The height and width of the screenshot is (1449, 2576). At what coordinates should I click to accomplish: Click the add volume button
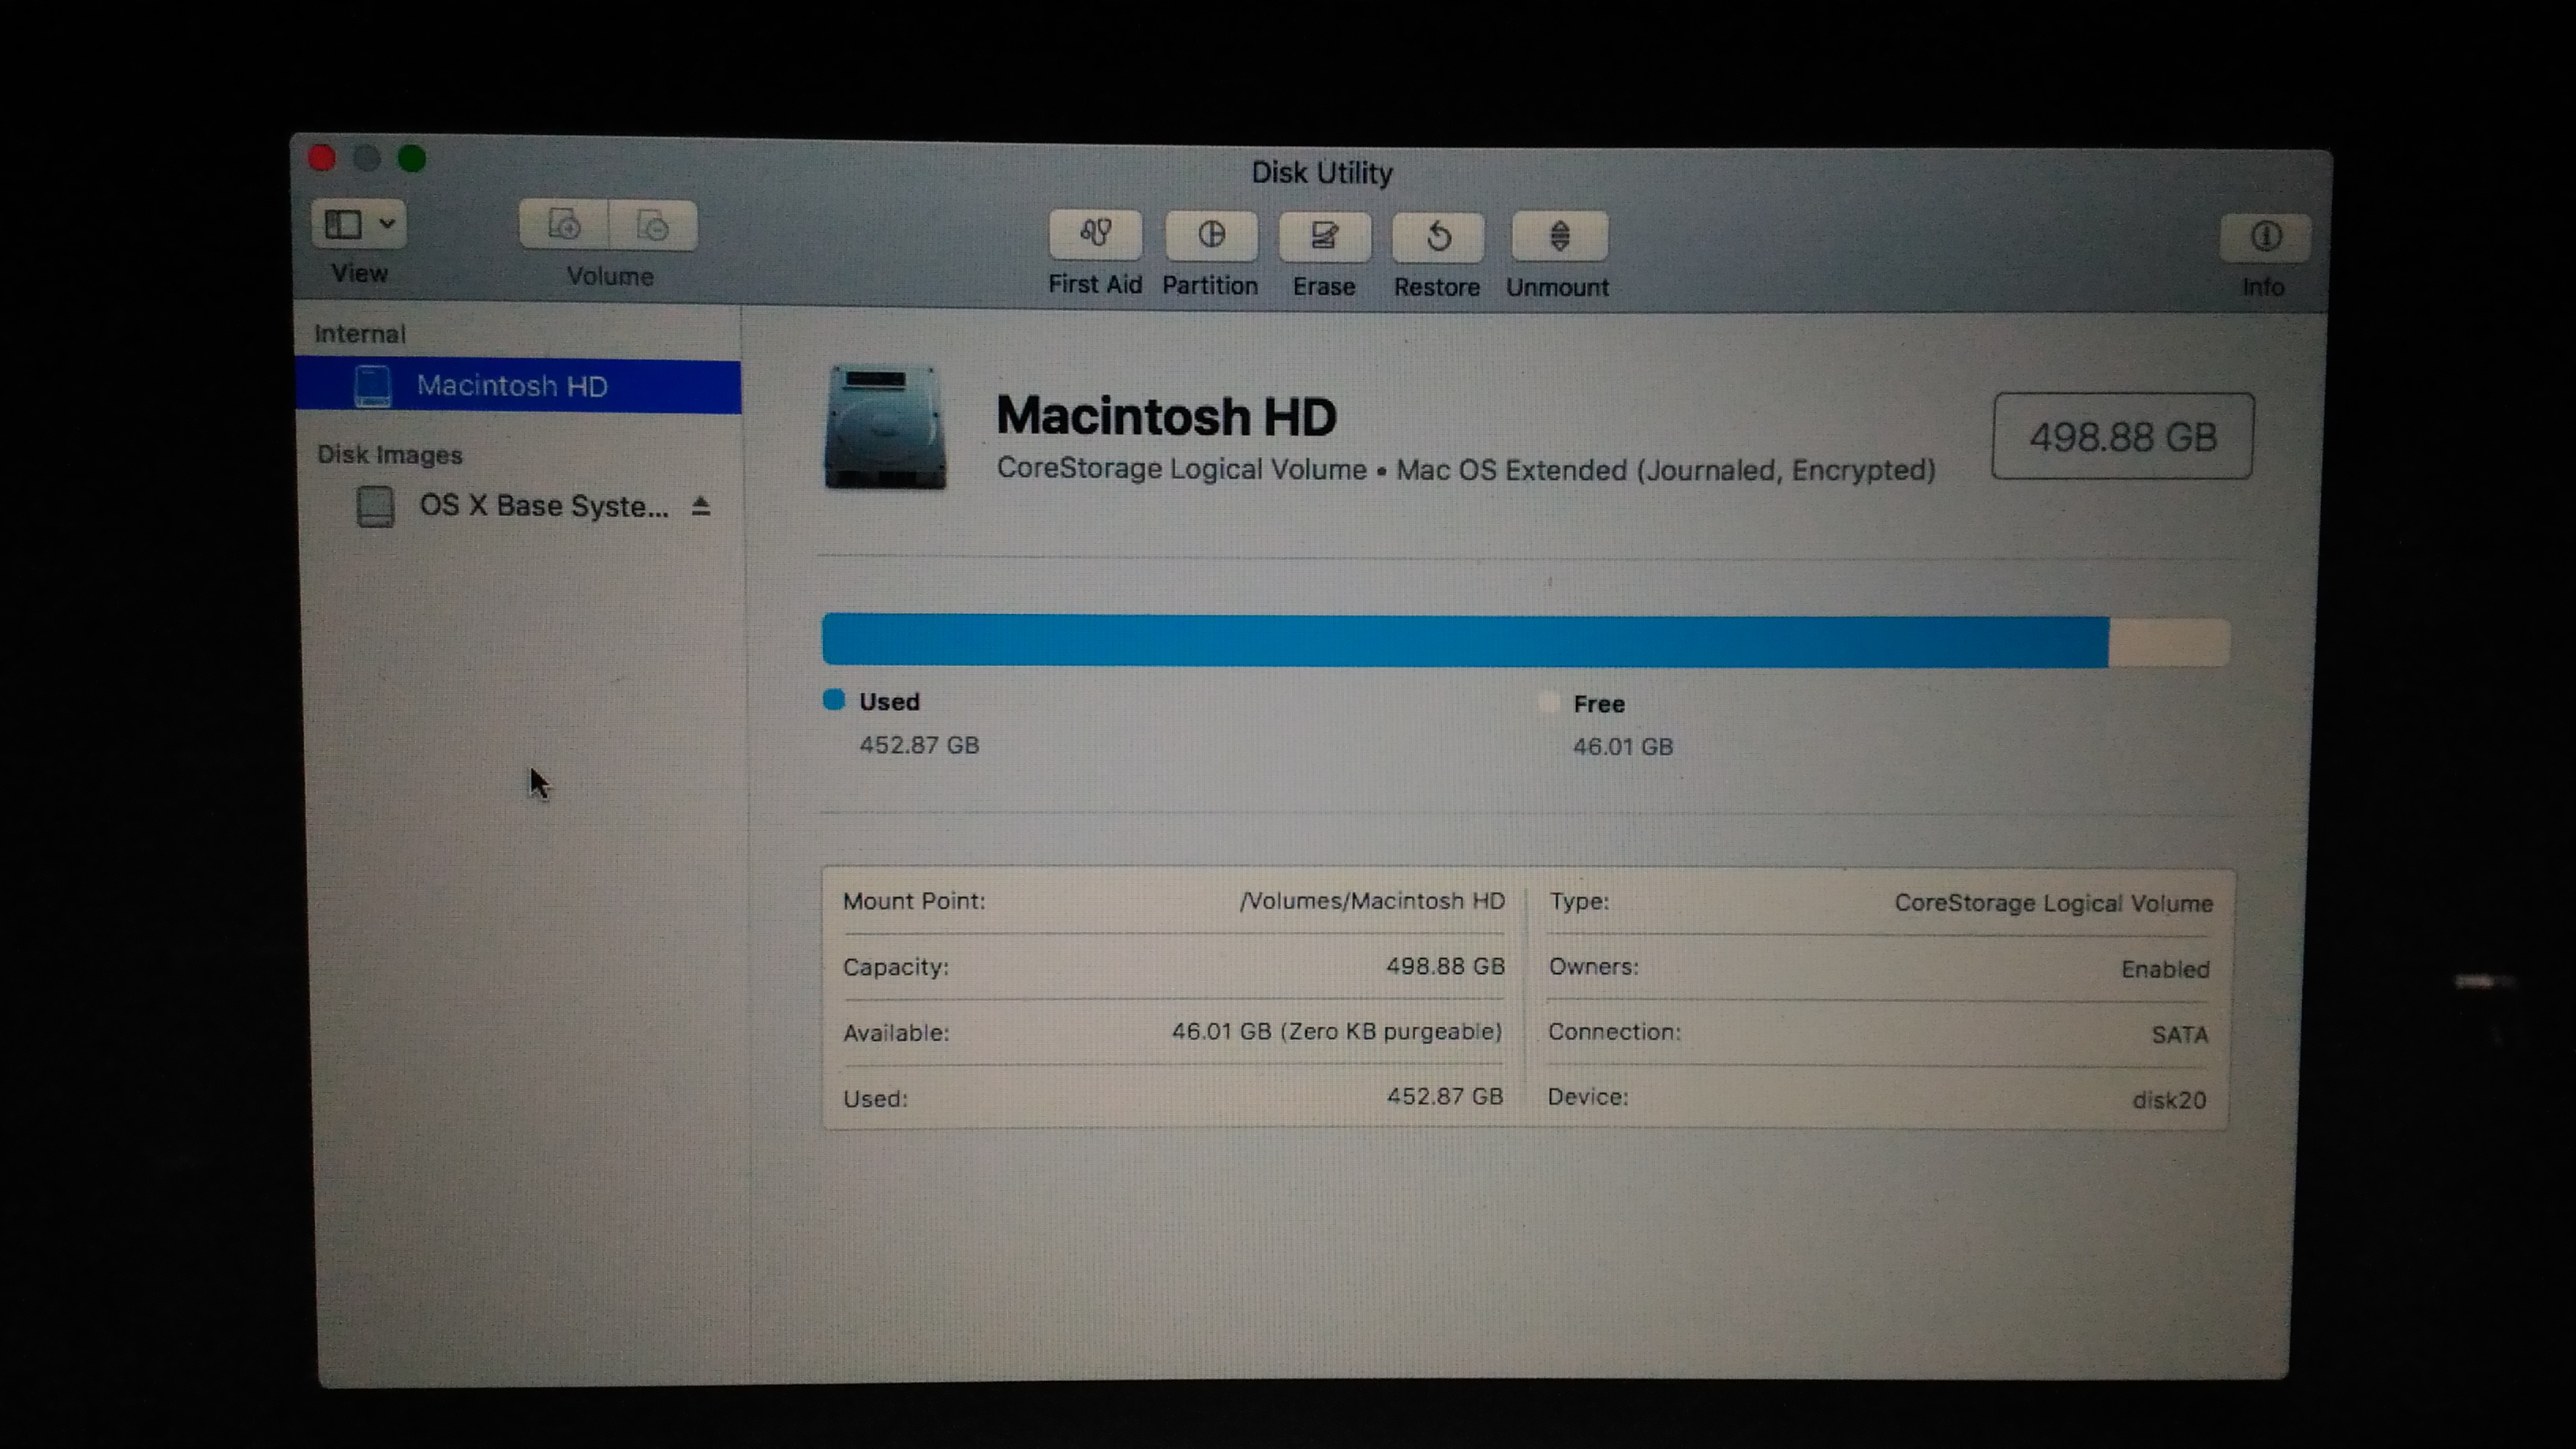click(564, 225)
